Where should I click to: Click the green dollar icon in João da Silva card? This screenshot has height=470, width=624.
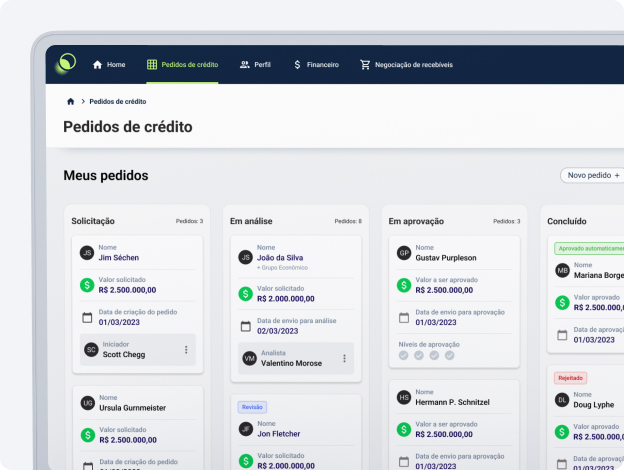(x=246, y=294)
